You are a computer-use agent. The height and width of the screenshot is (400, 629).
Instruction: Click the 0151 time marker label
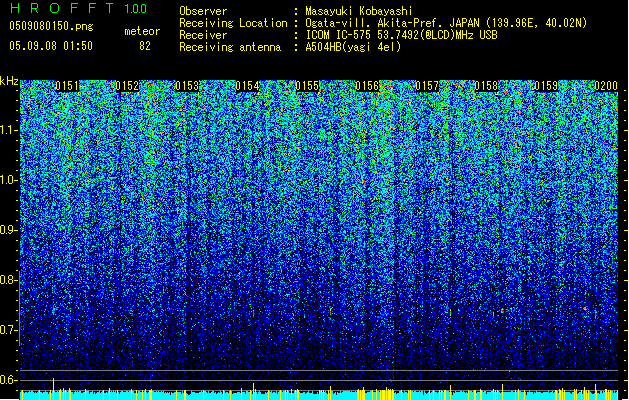[x=67, y=86]
